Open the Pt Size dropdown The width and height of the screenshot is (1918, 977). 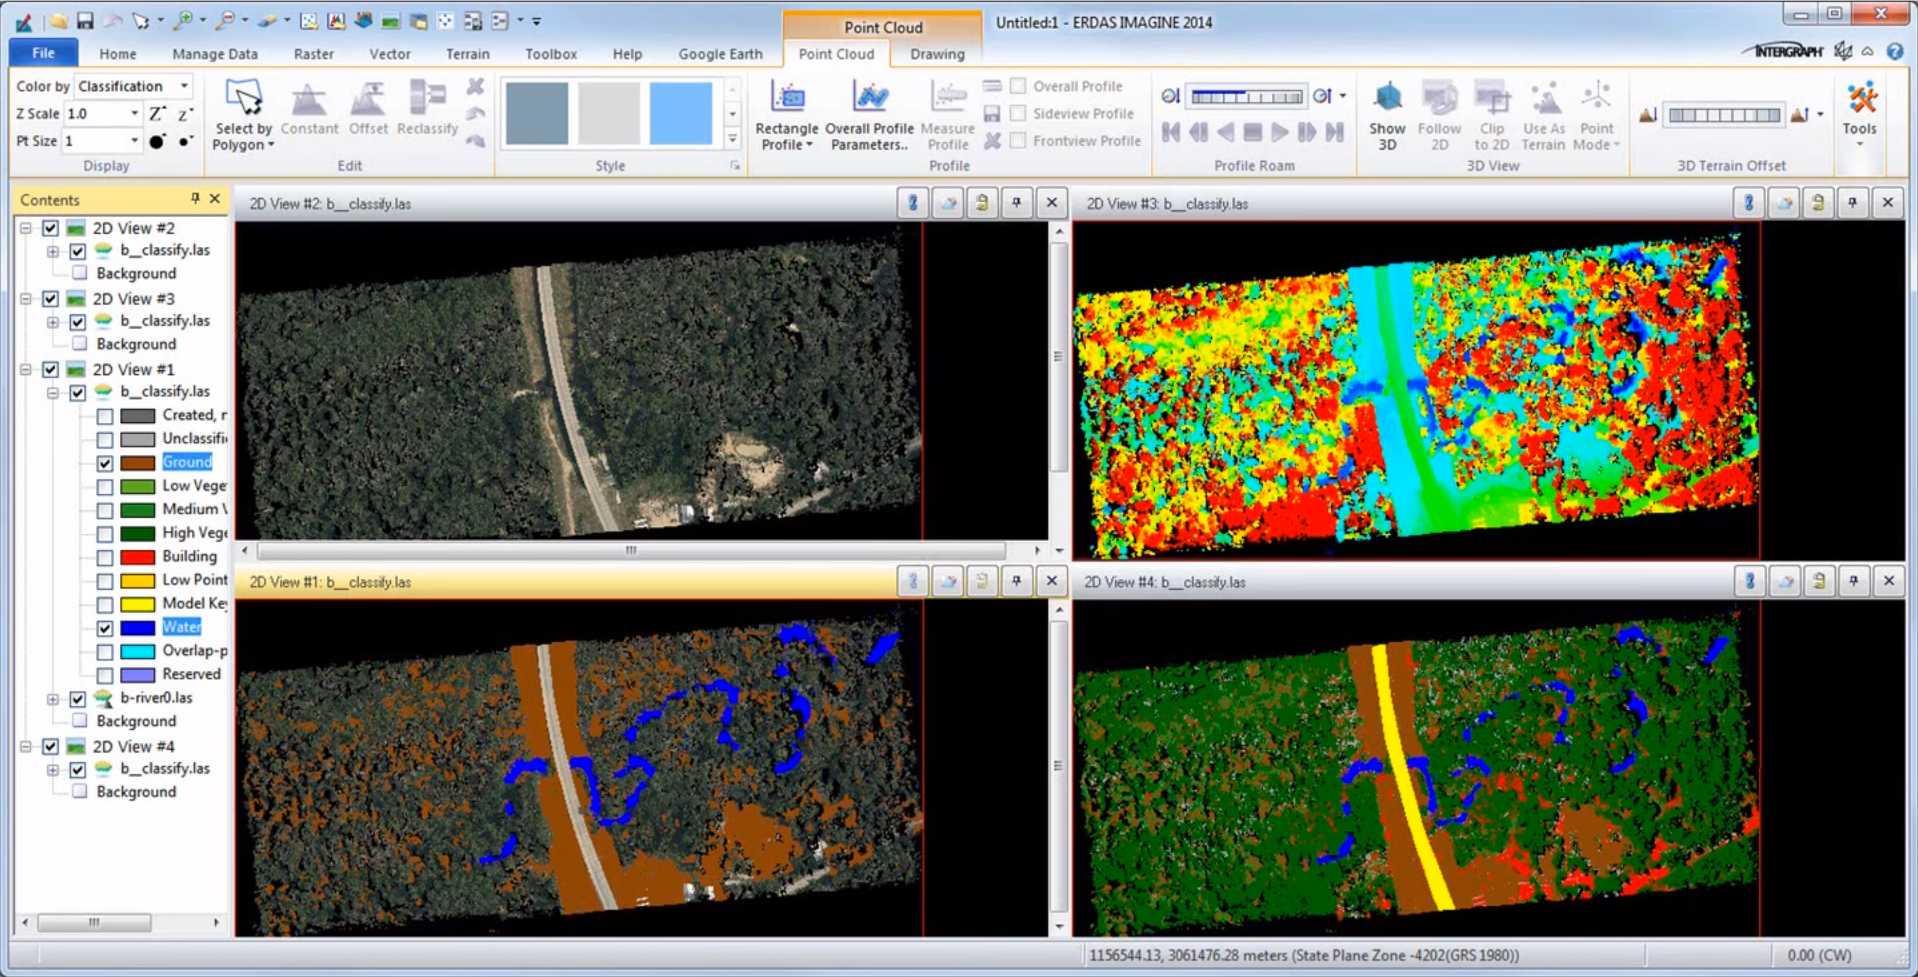tap(134, 141)
